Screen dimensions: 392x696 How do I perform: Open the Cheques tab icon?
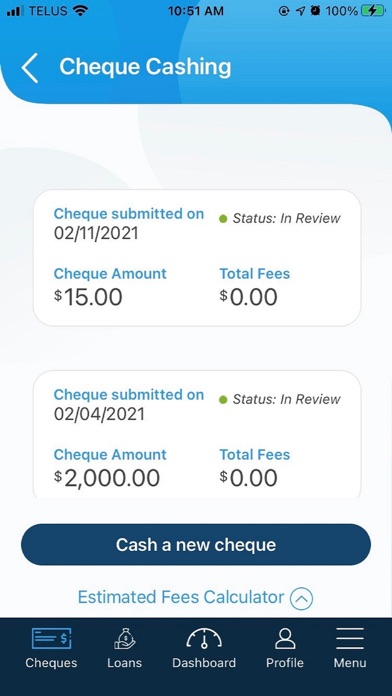[51, 638]
